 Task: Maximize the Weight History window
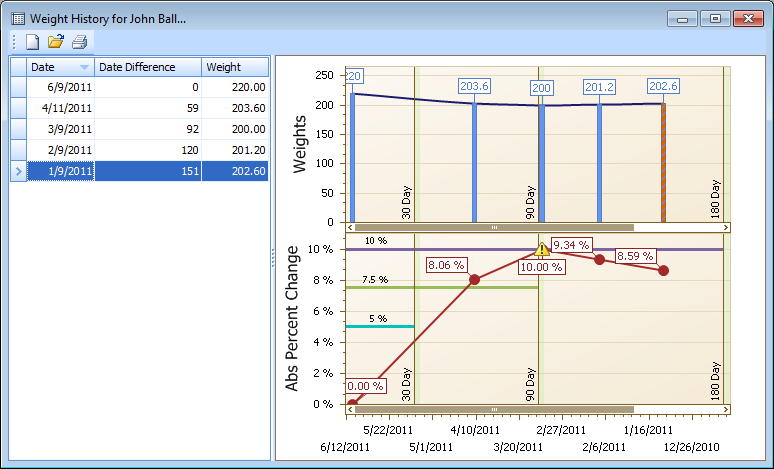715,19
